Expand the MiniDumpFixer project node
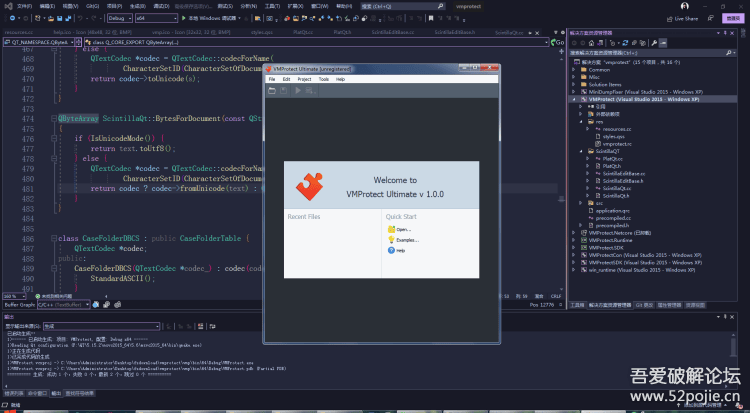 pos(574,92)
